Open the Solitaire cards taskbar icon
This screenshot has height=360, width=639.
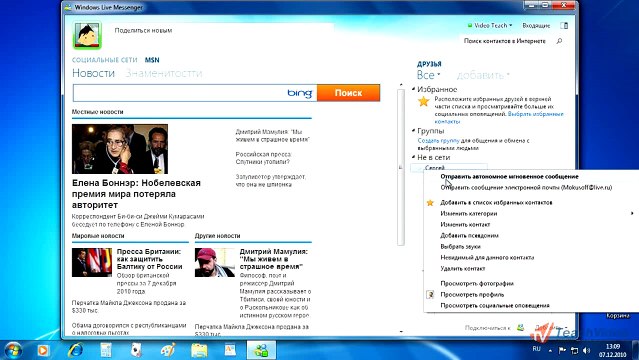pyautogui.click(x=136, y=350)
